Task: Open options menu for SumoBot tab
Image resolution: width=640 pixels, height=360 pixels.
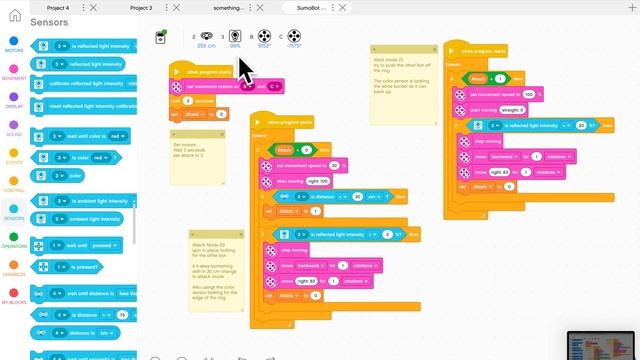Action: [333, 8]
